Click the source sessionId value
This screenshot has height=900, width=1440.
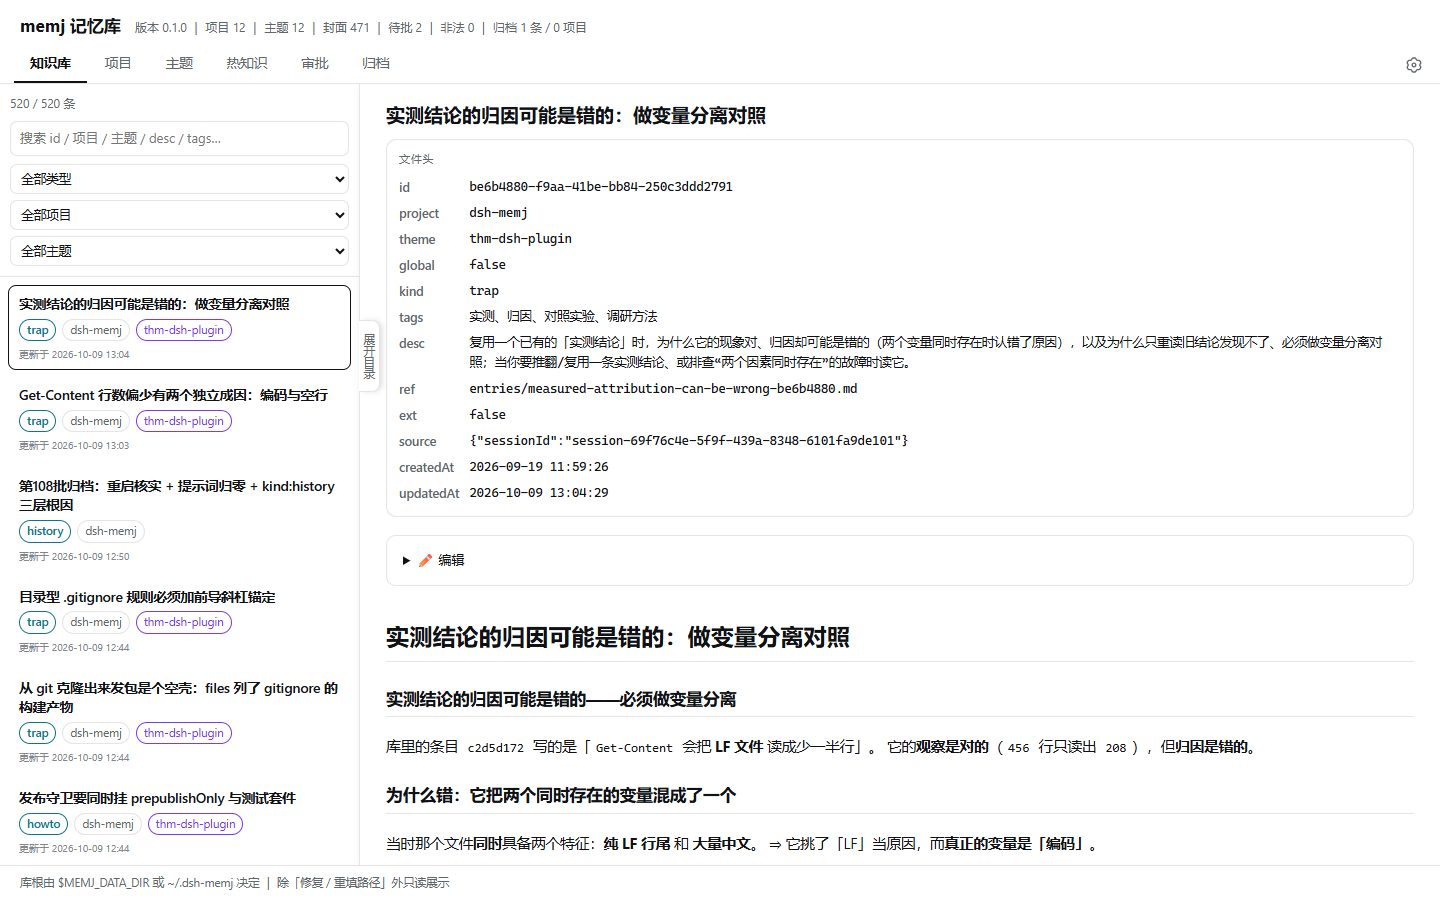689,441
